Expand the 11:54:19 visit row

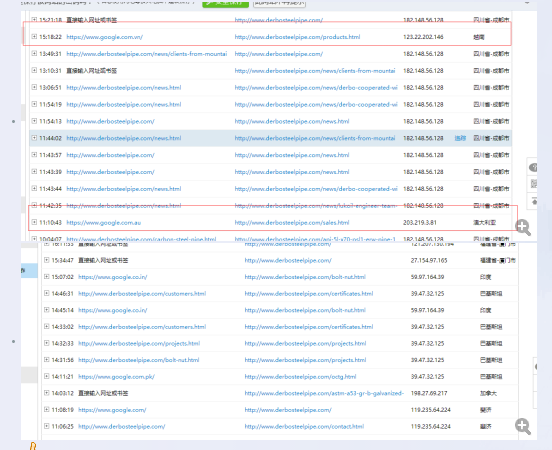pyautogui.click(x=34, y=104)
